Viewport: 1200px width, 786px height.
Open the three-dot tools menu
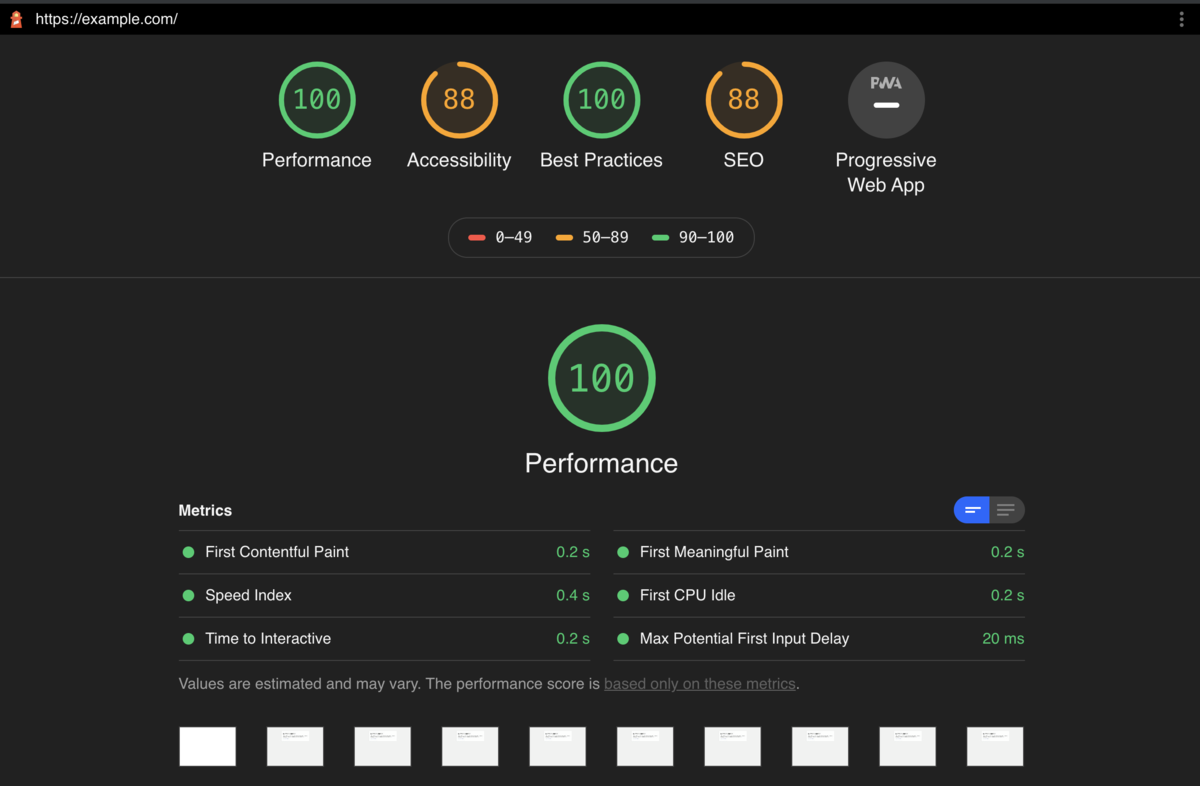[x=1182, y=19]
